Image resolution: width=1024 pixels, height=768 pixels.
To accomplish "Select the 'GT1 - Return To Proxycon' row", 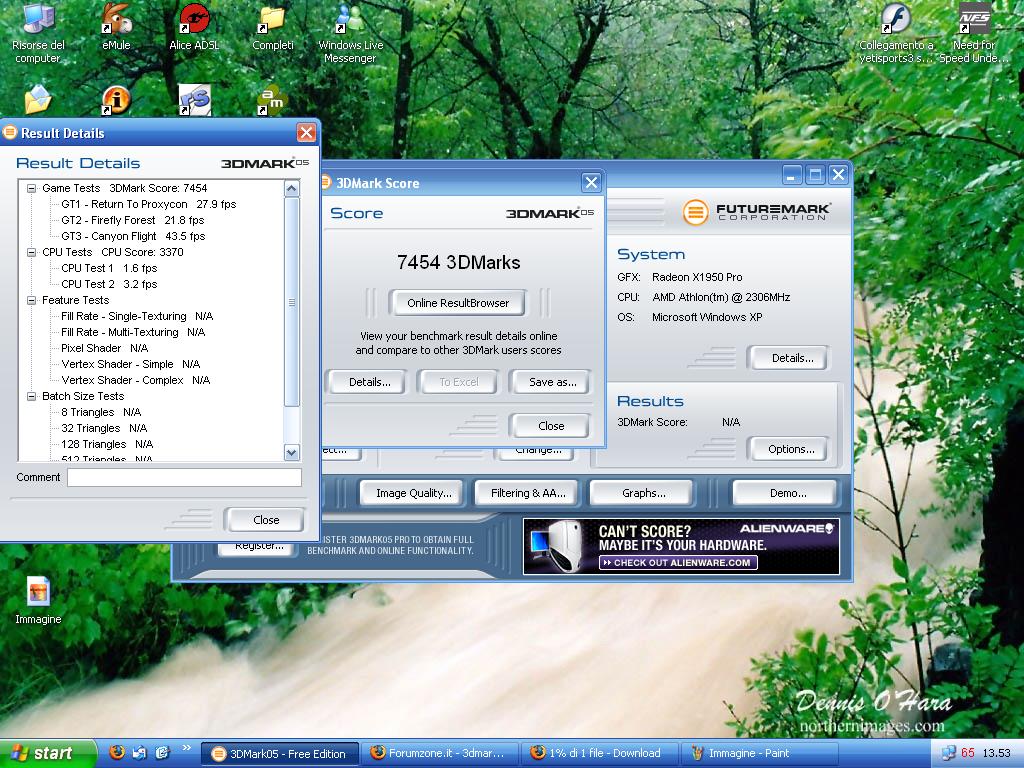I will (x=148, y=204).
